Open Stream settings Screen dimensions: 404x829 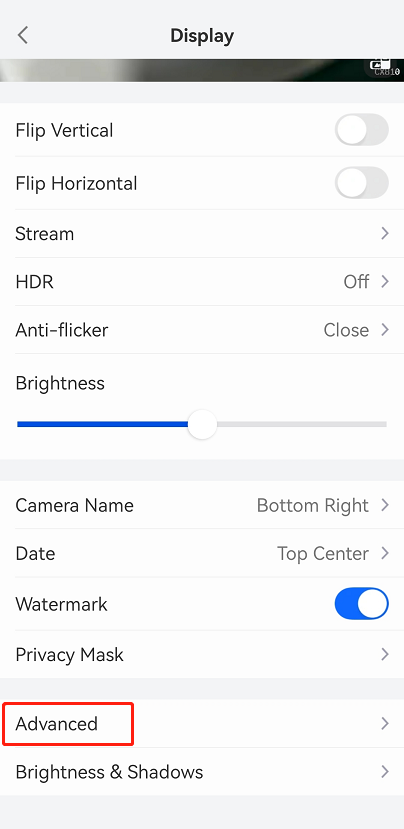pyautogui.click(x=202, y=233)
